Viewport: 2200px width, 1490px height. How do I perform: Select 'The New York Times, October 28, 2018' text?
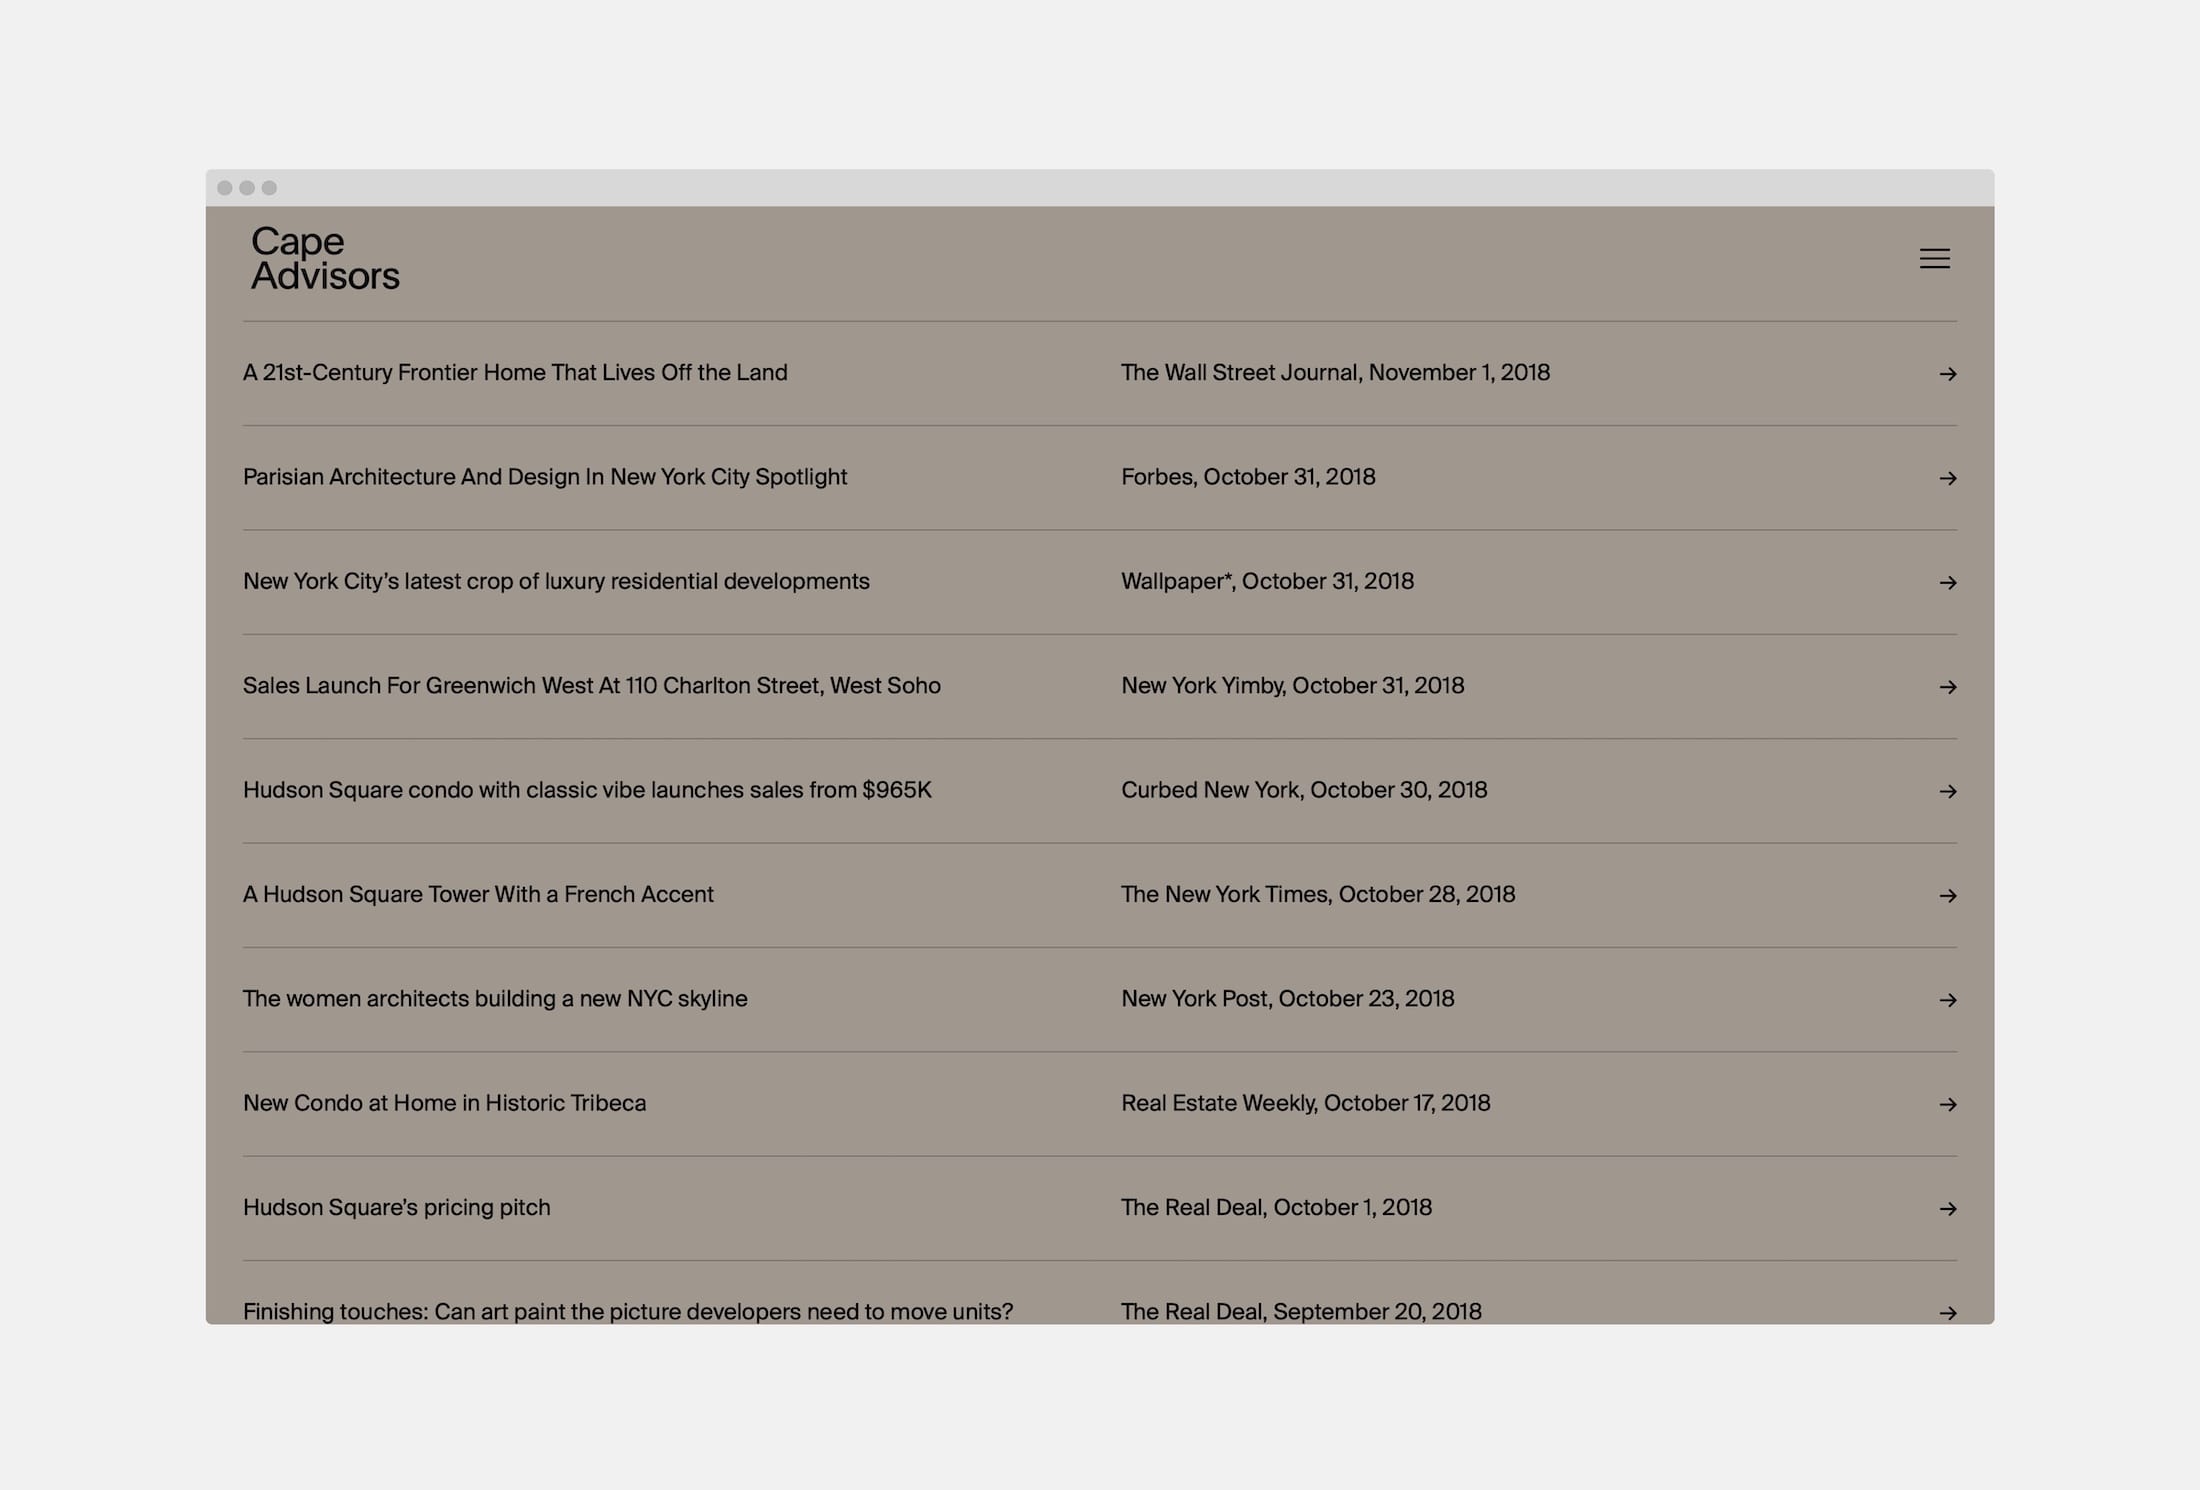1318,895
